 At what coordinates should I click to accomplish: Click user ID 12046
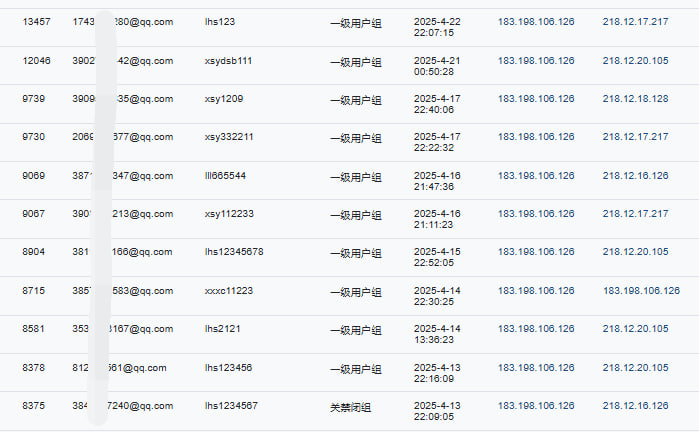click(x=36, y=61)
